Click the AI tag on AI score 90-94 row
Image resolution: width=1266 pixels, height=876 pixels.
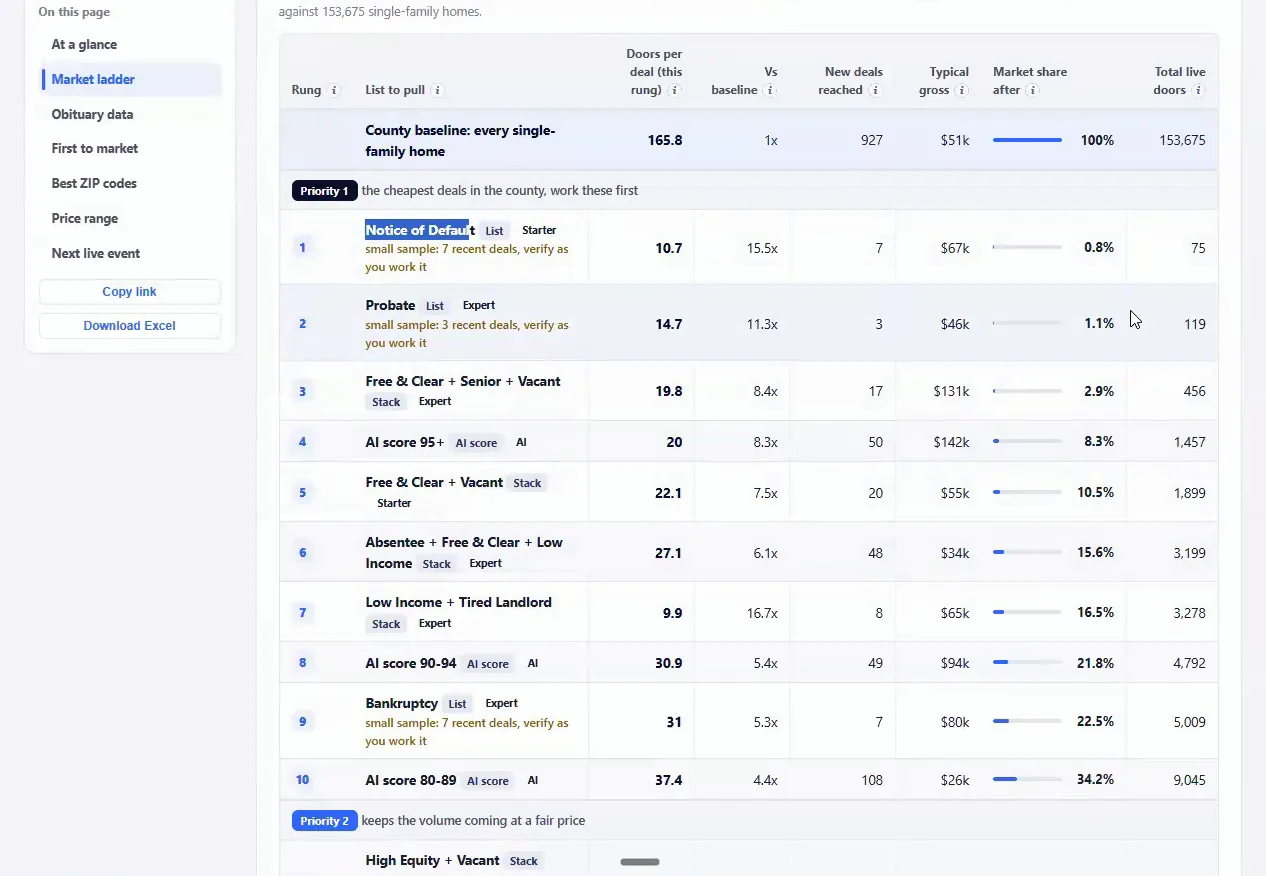(533, 663)
